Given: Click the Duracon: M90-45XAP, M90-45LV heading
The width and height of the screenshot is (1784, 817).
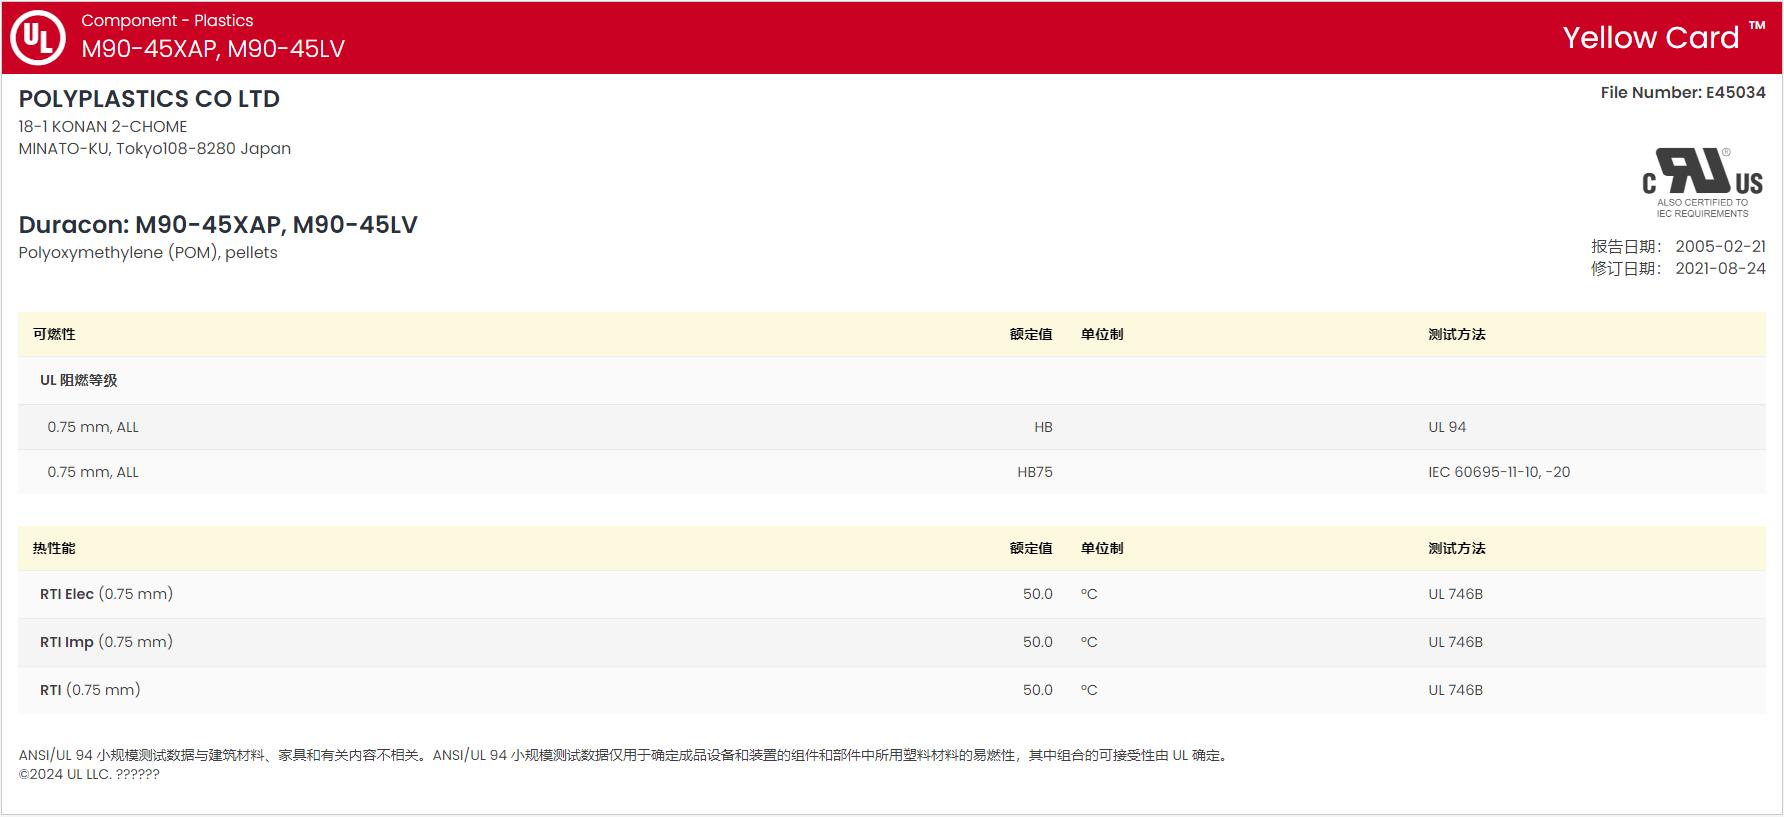Looking at the screenshot, I should click(218, 225).
